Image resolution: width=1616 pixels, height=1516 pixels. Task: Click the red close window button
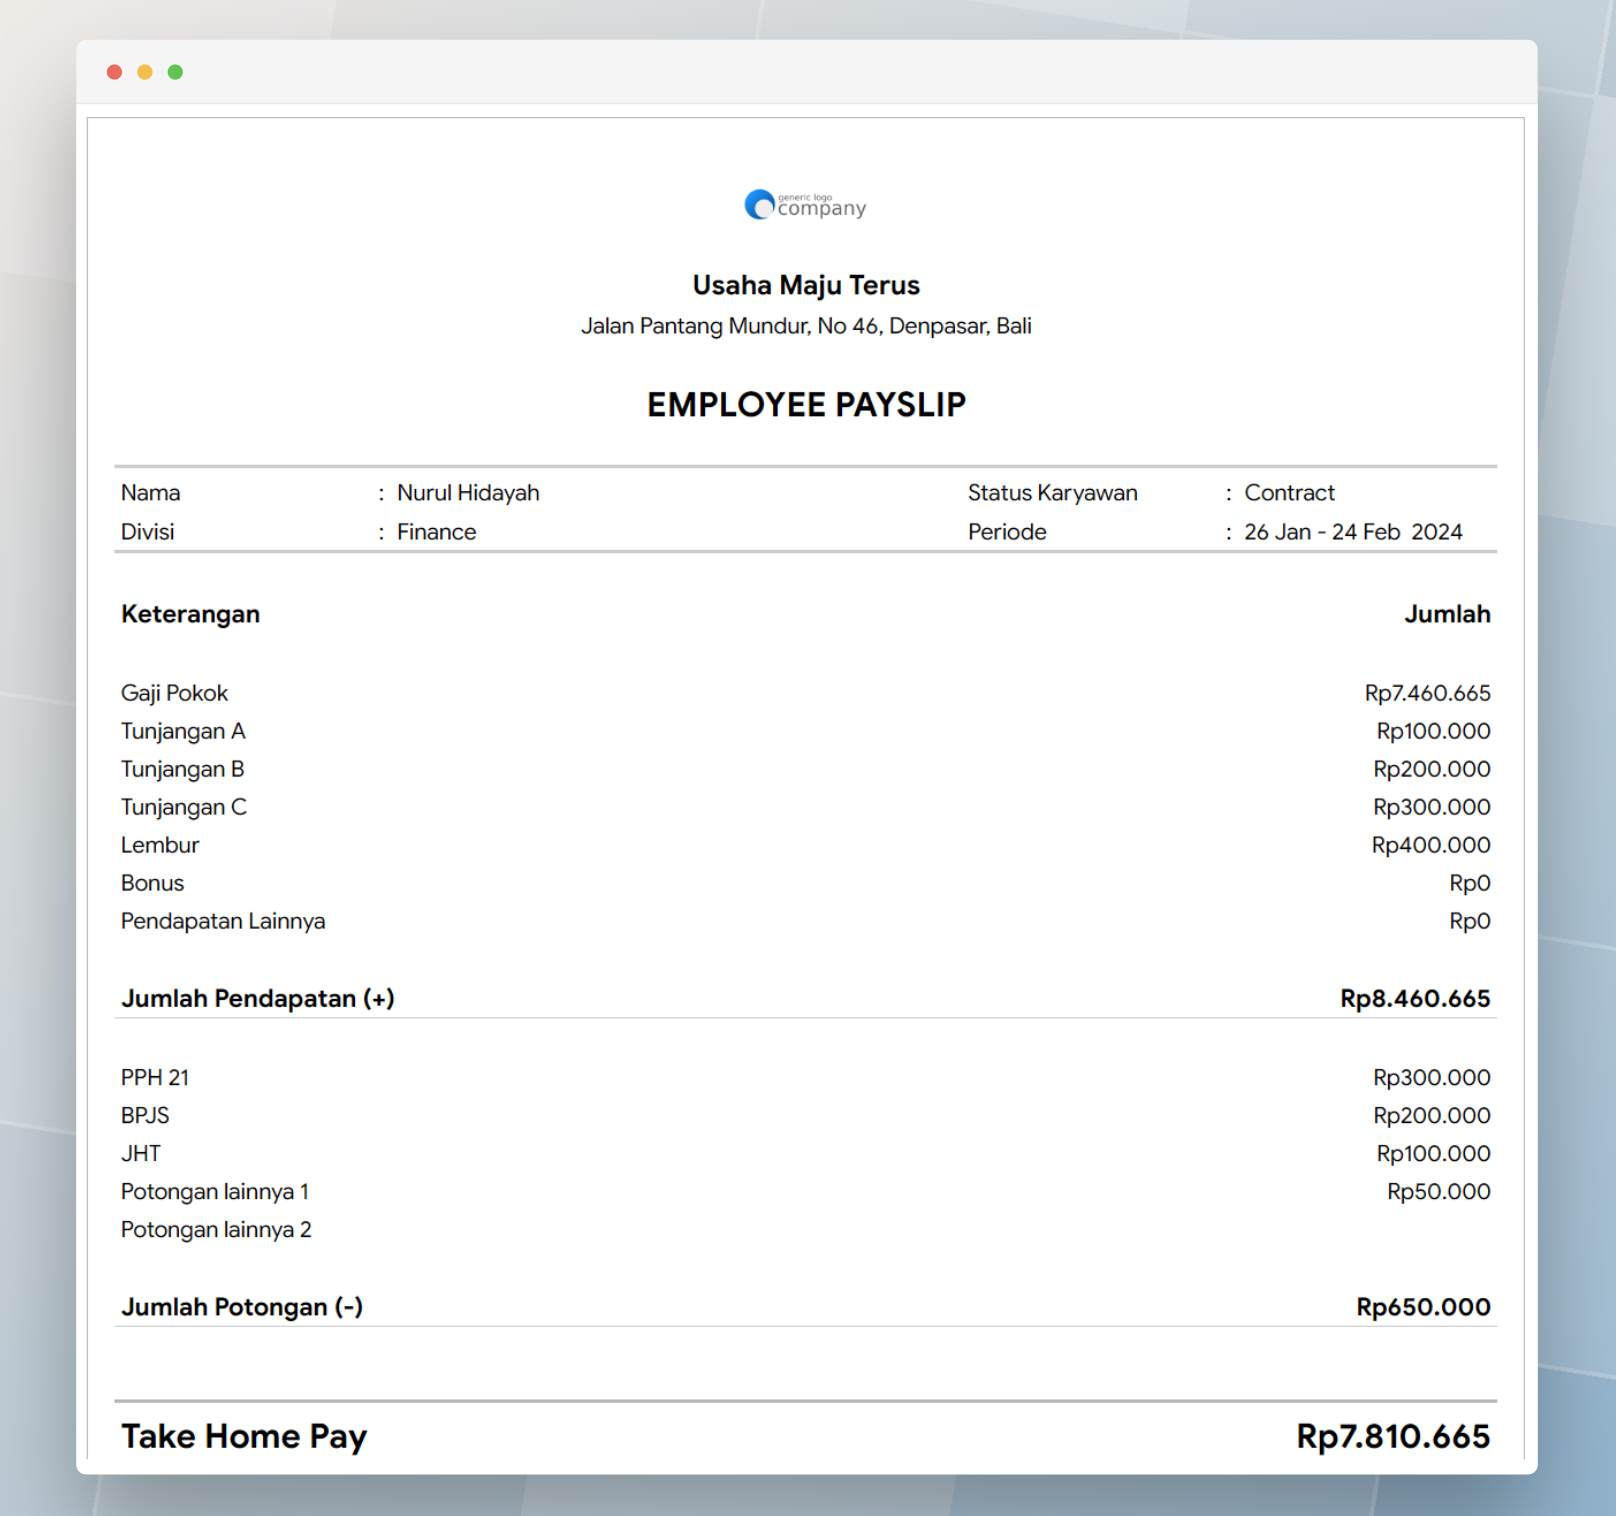[x=115, y=72]
